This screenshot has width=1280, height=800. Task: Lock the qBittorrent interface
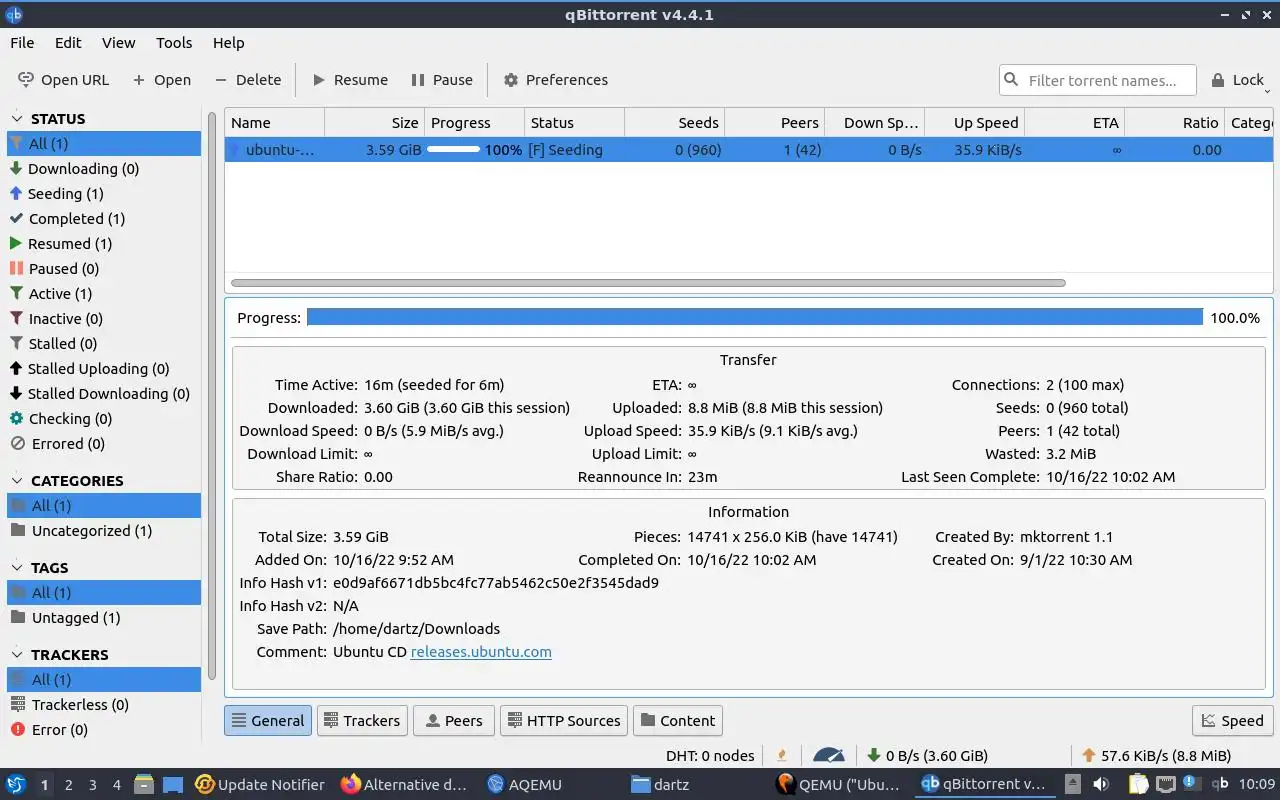(1238, 80)
